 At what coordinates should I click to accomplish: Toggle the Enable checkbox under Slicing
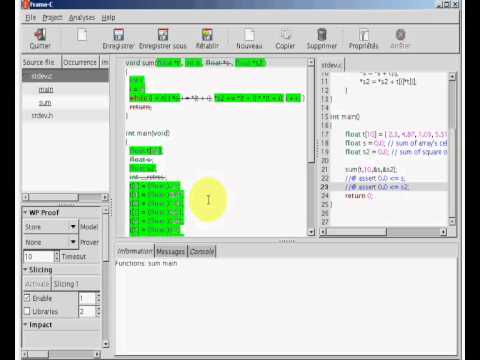pos(27,298)
